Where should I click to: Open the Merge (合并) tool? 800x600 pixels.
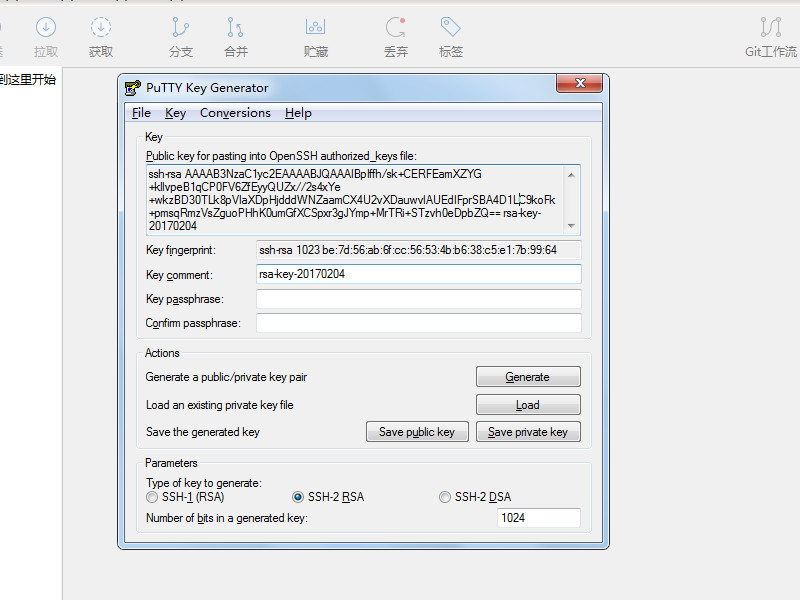235,28
